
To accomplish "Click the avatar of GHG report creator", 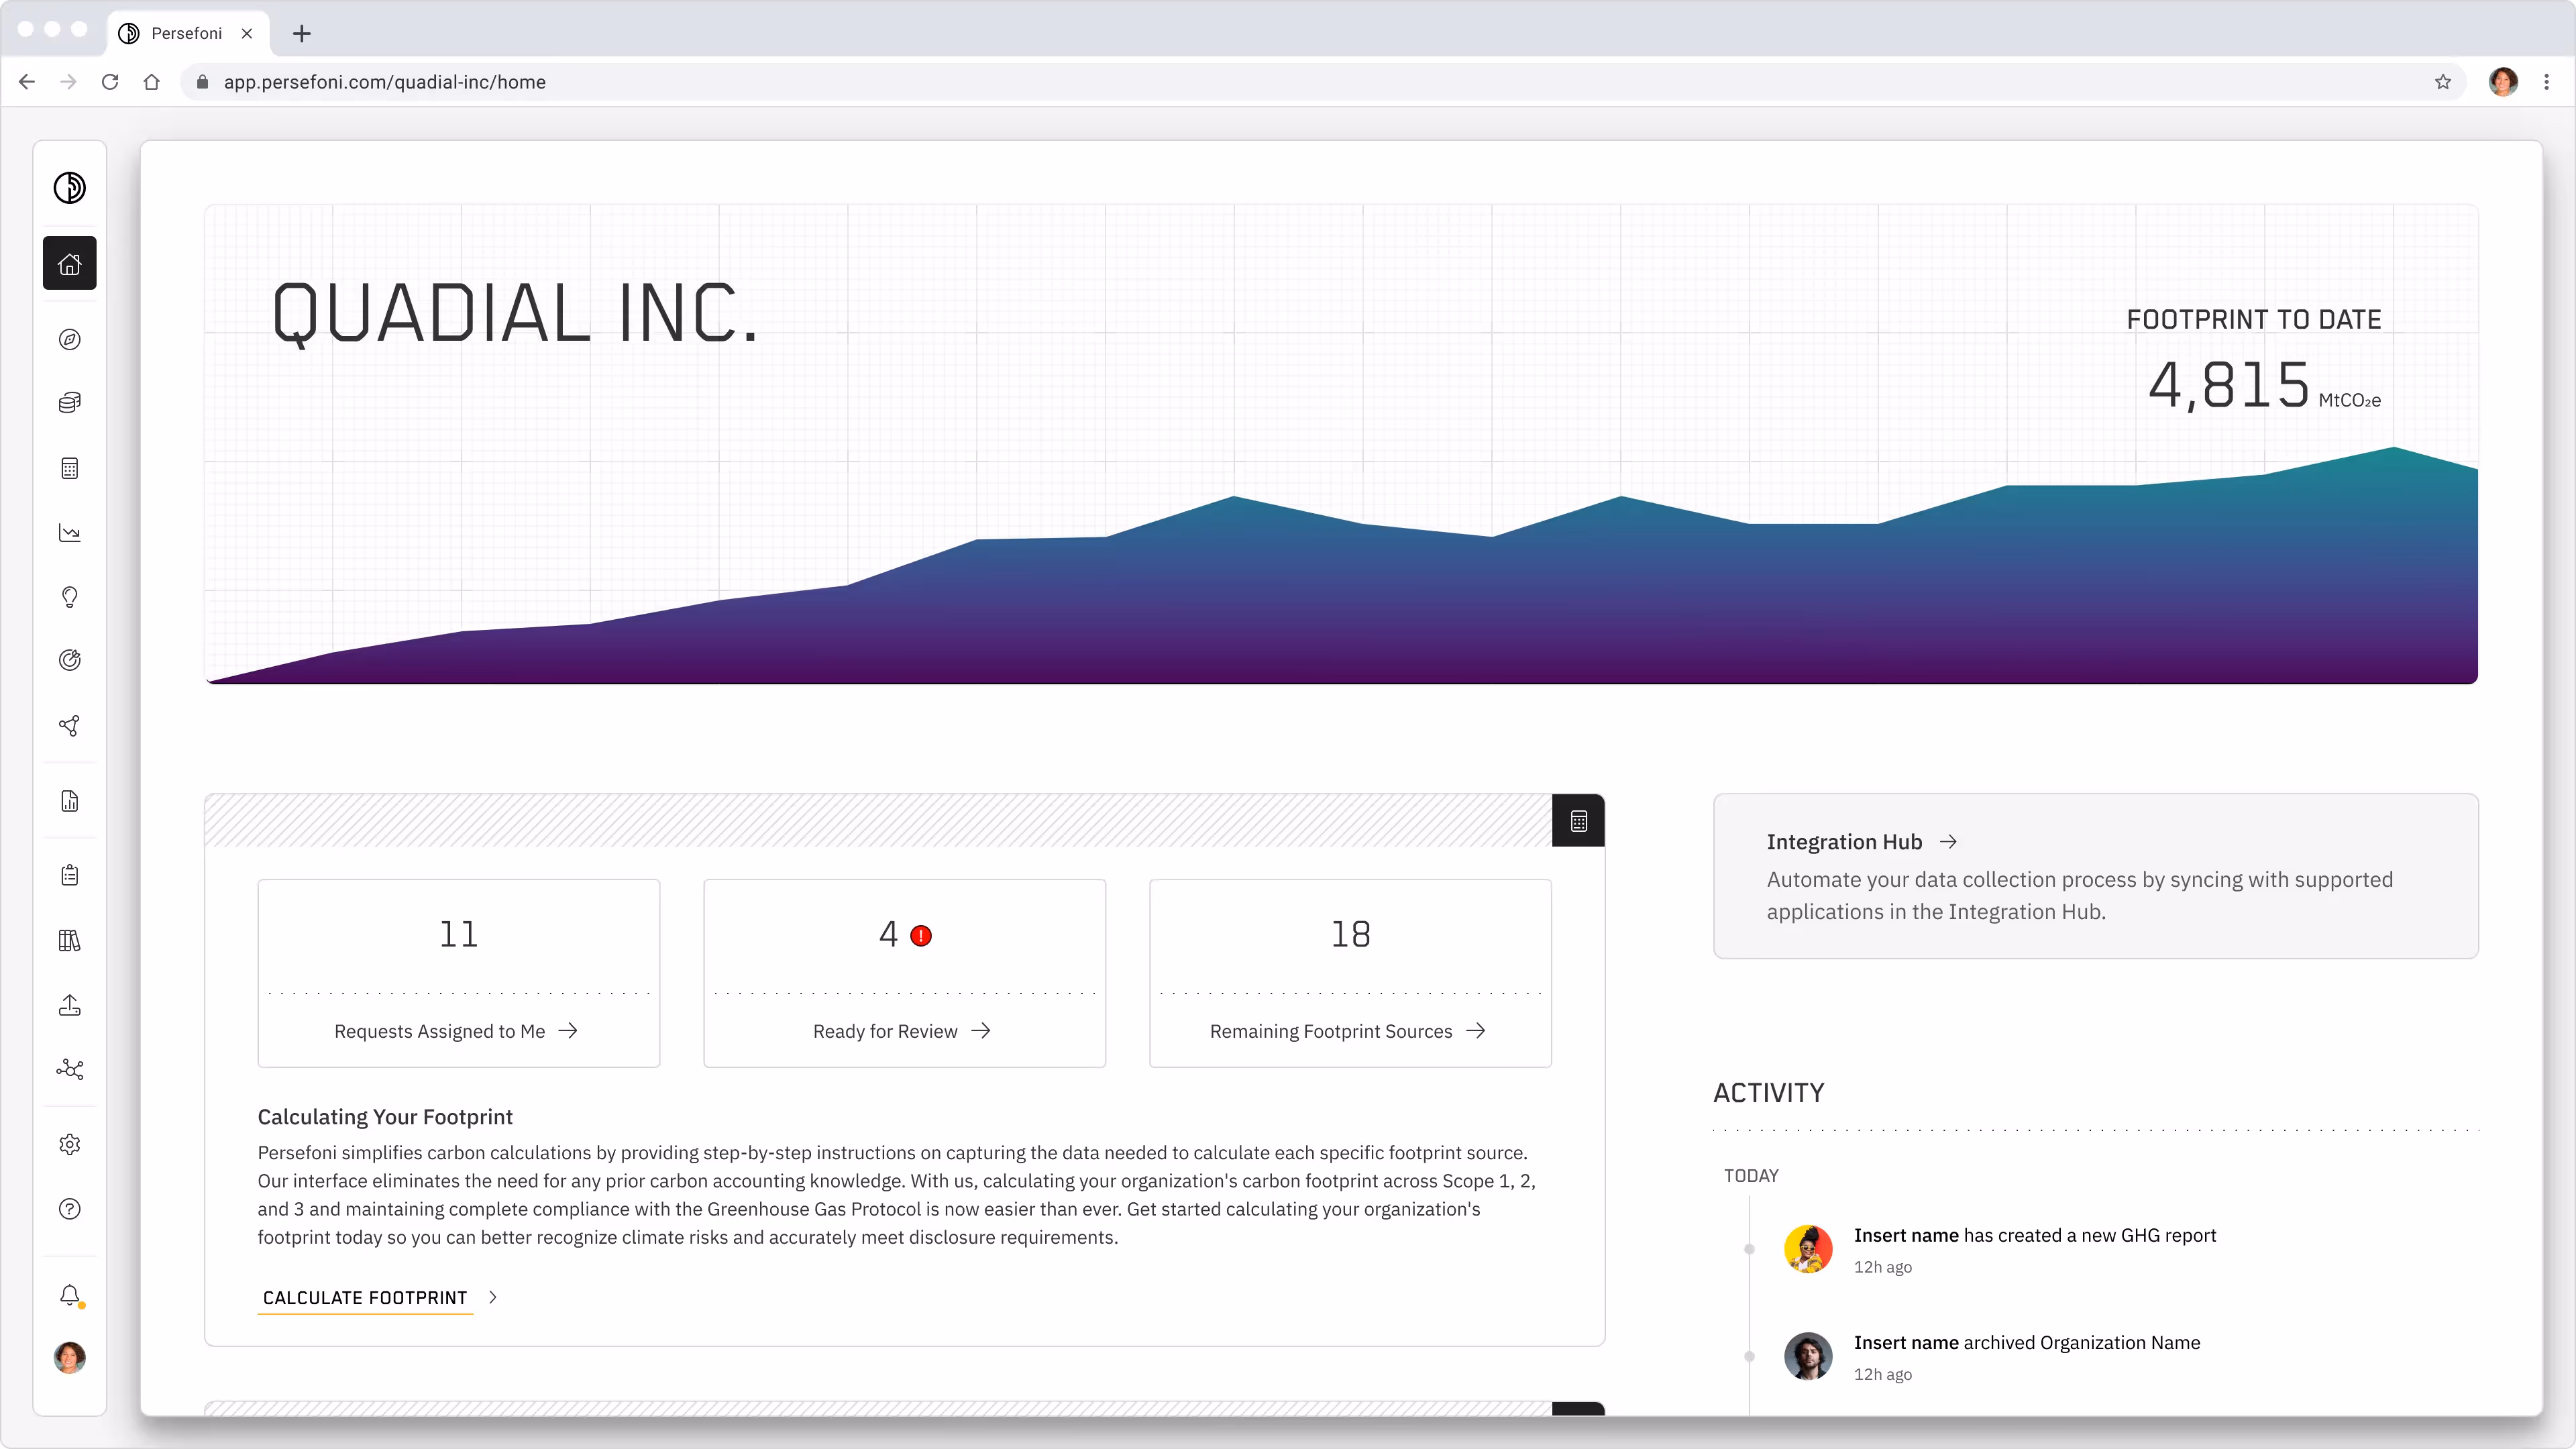I will 1808,1249.
